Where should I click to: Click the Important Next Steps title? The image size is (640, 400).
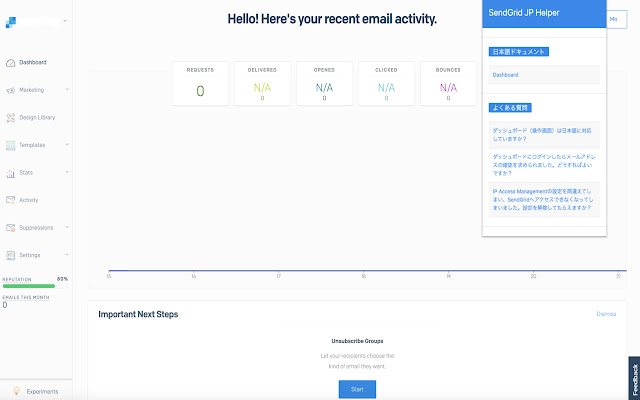pos(138,314)
